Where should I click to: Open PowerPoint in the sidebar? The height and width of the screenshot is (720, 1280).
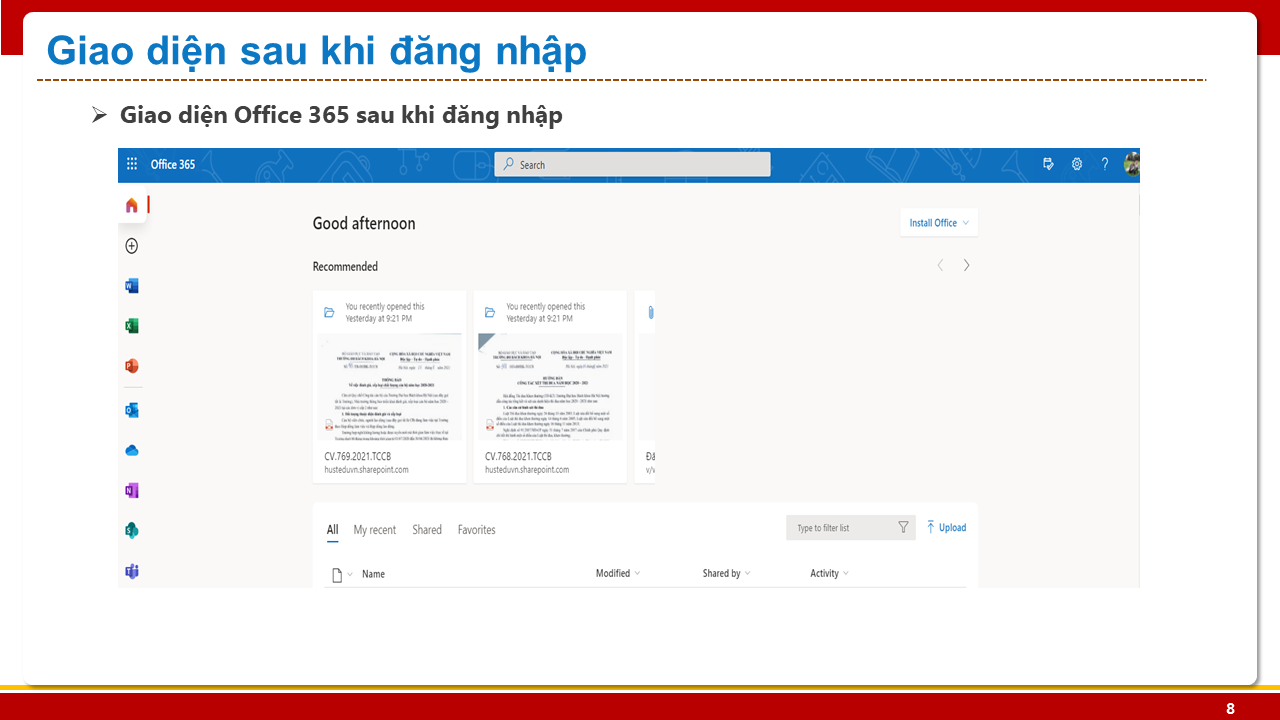[132, 366]
